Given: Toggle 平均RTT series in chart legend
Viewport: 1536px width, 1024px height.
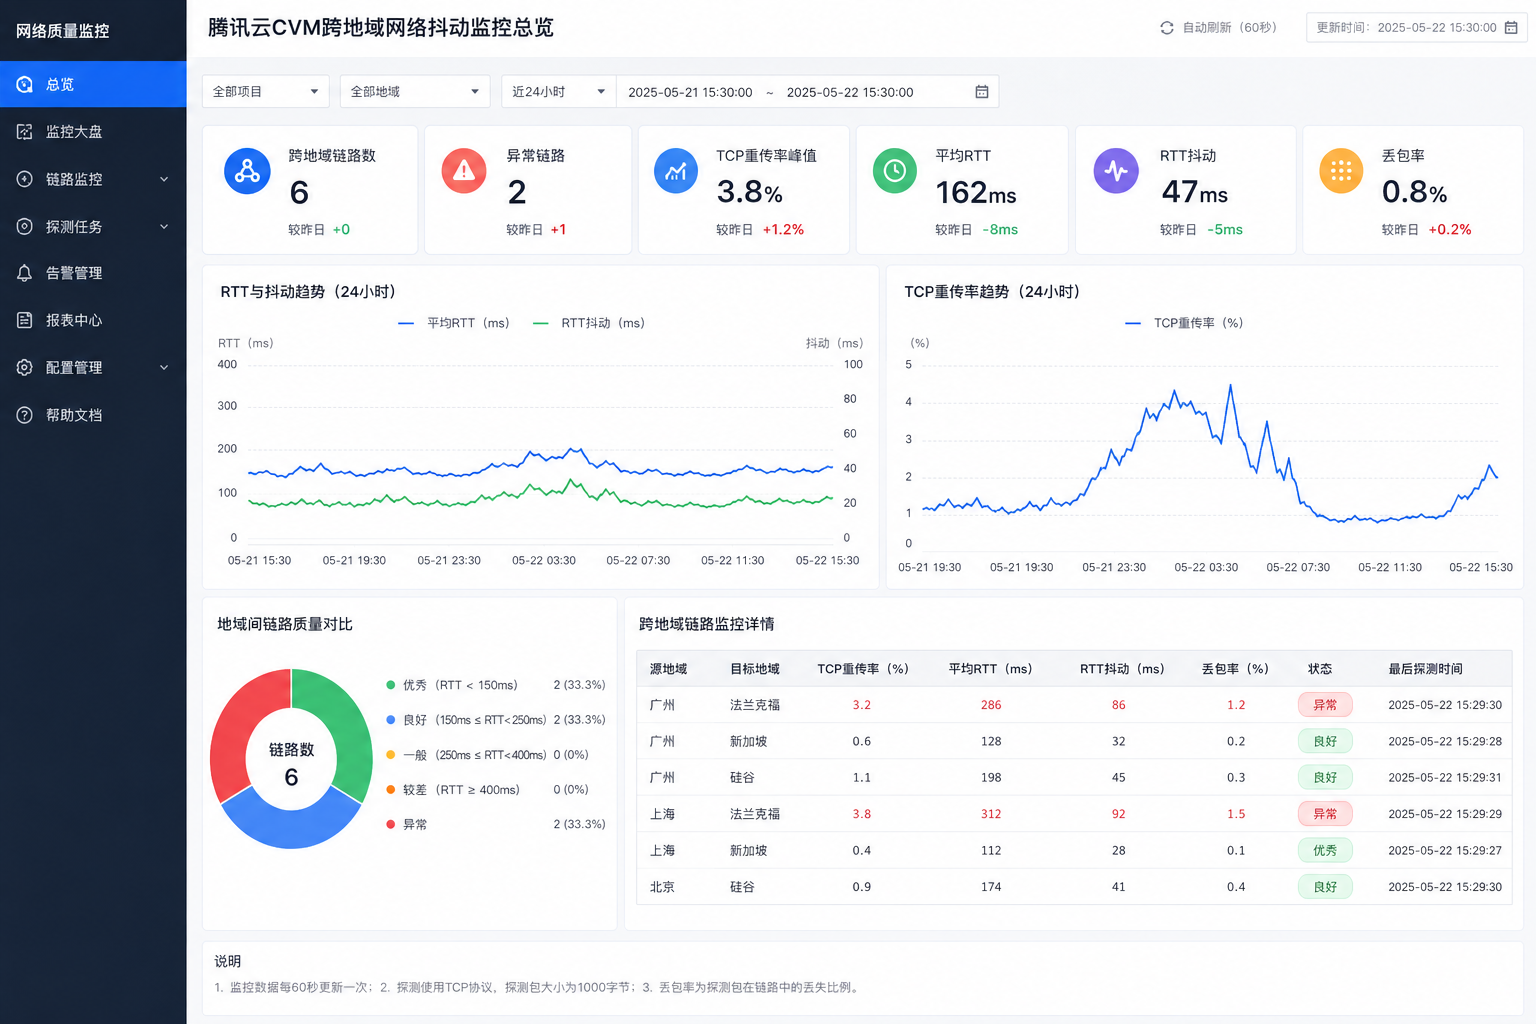Looking at the screenshot, I should click(x=454, y=323).
